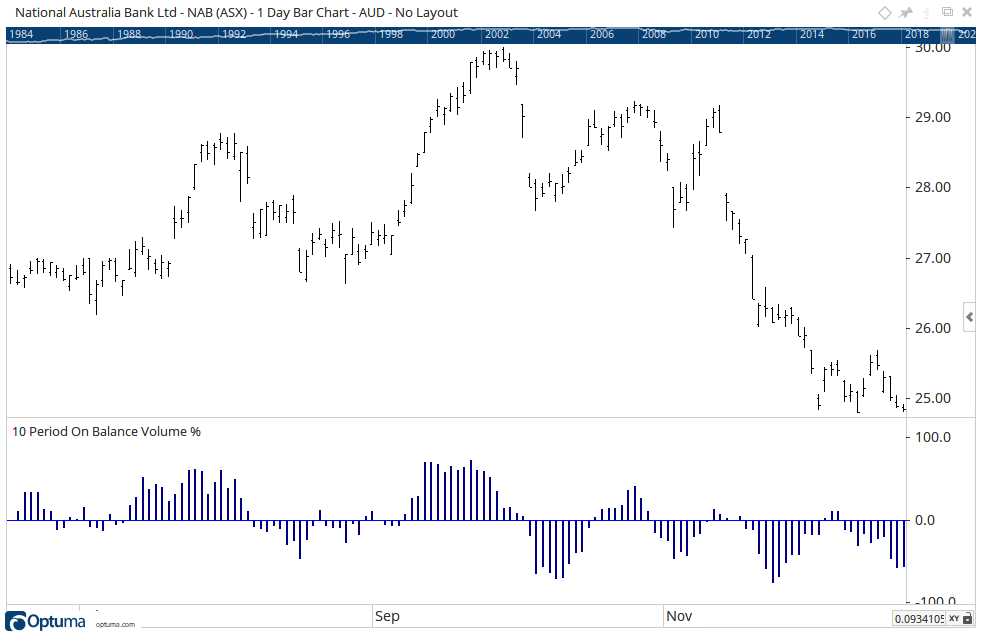Jump to 2008 on the timeline bar
Viewport: 982px width, 635px height.
(654, 34)
